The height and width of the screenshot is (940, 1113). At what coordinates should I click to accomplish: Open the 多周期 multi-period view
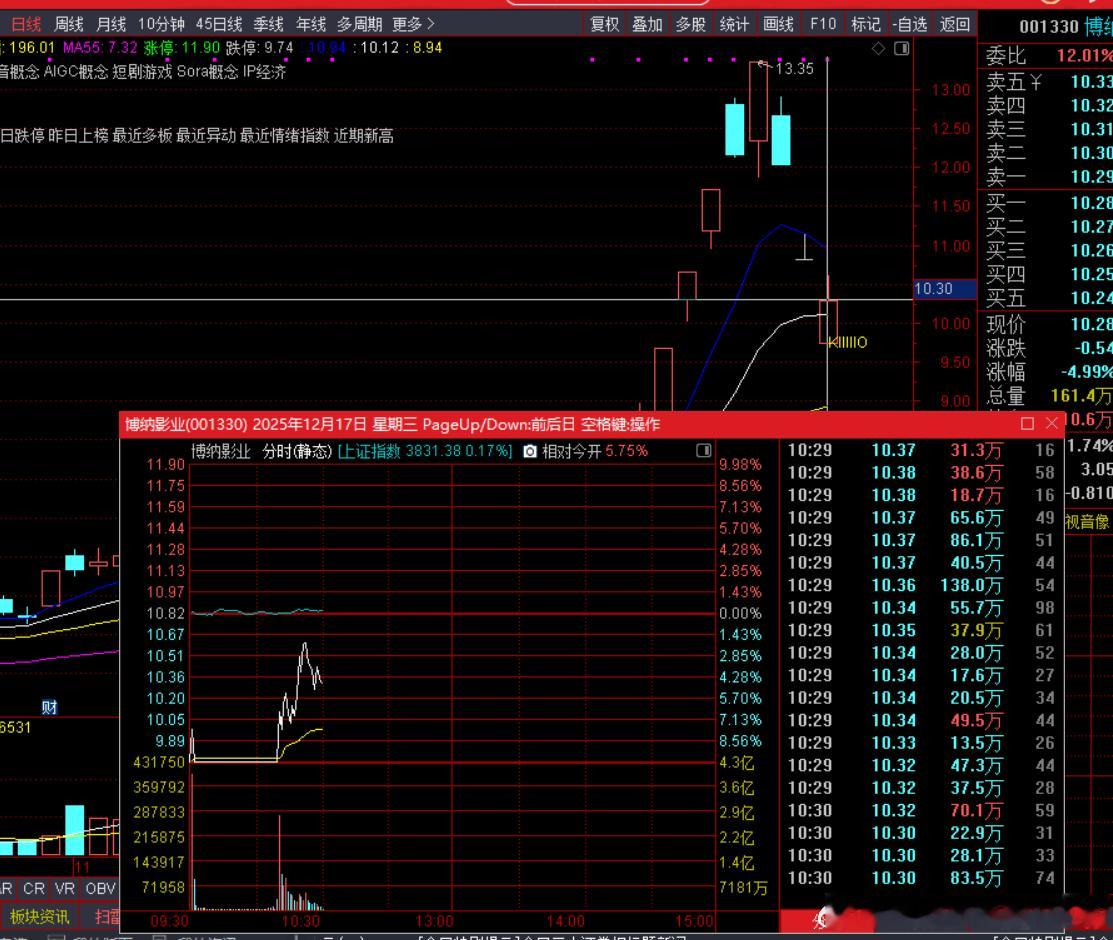coord(359,24)
